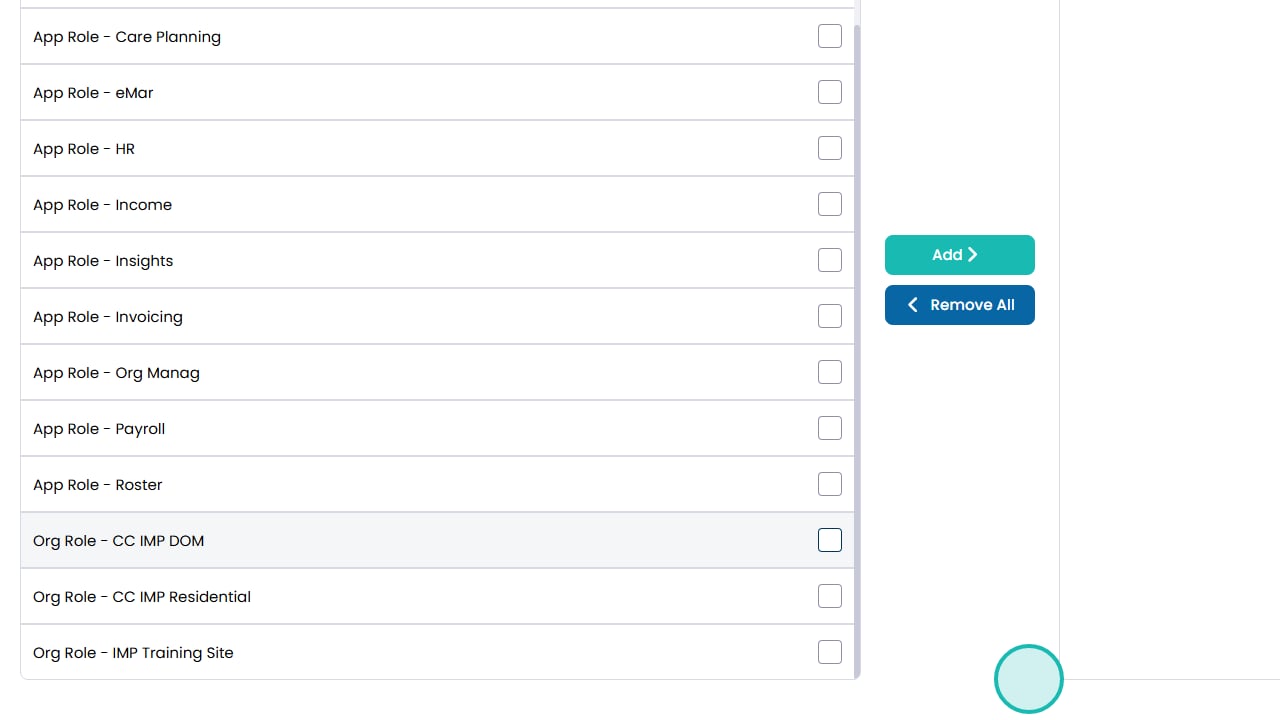The width and height of the screenshot is (1280, 720).
Task: Click the Add button
Action: pyautogui.click(x=959, y=255)
